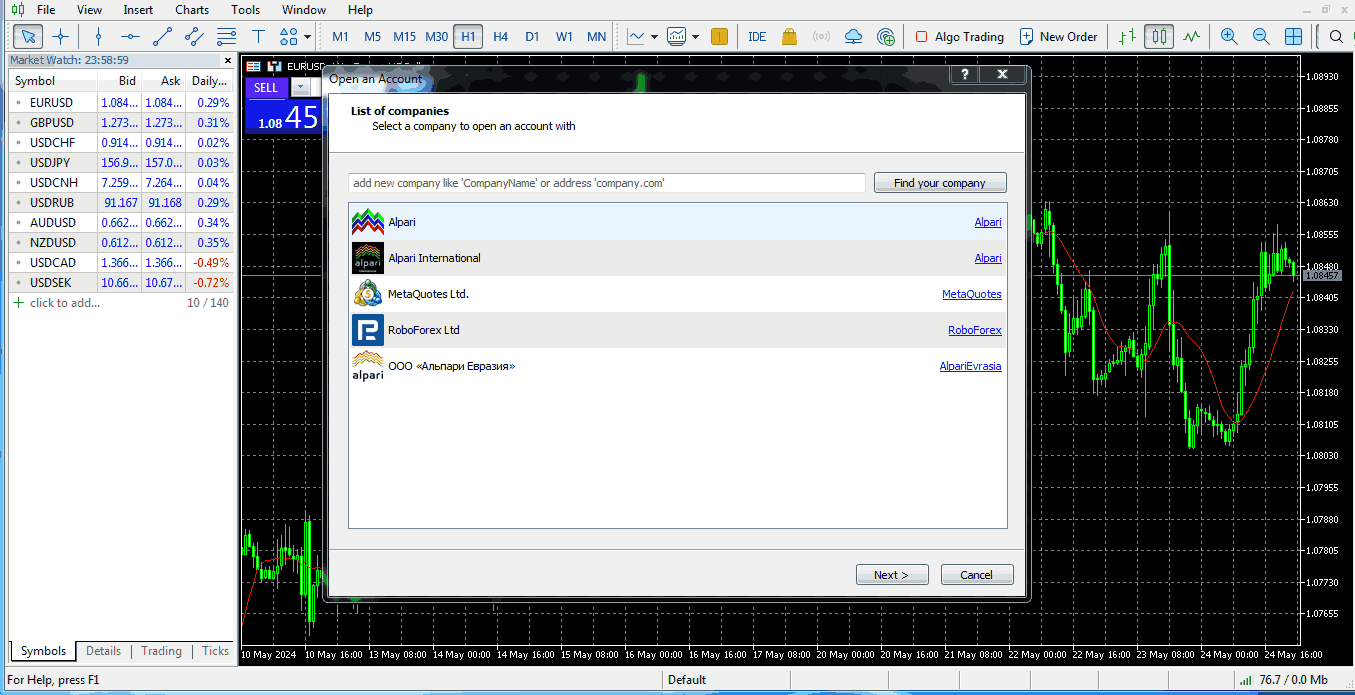Select Alpari International in company list
The height and width of the screenshot is (695, 1355).
click(677, 258)
